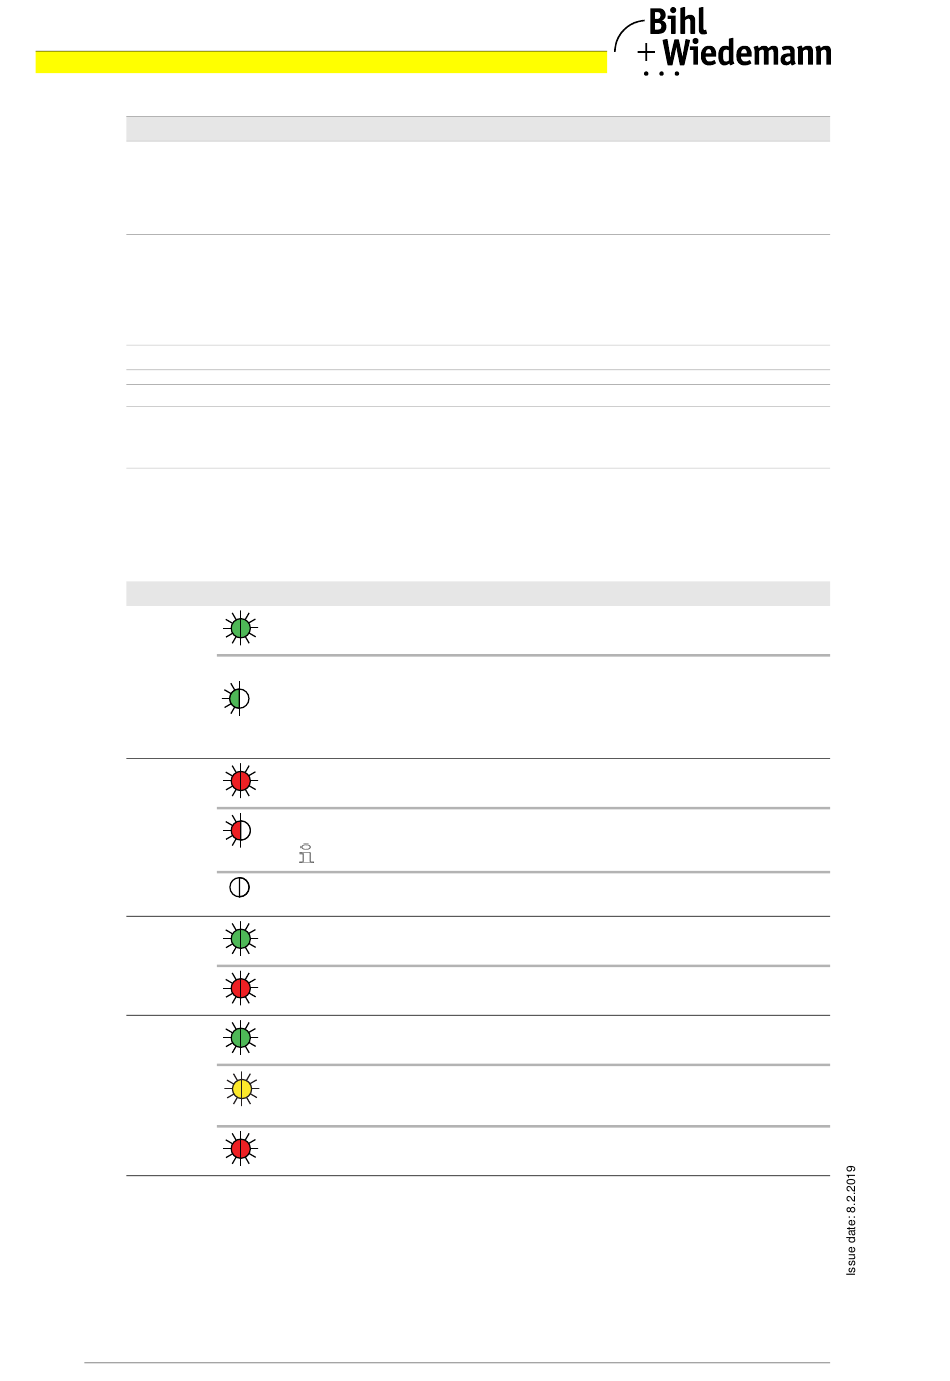This screenshot has width=950, height=1381.
Task: Click the grey header row above the LED table
Action: click(x=478, y=593)
